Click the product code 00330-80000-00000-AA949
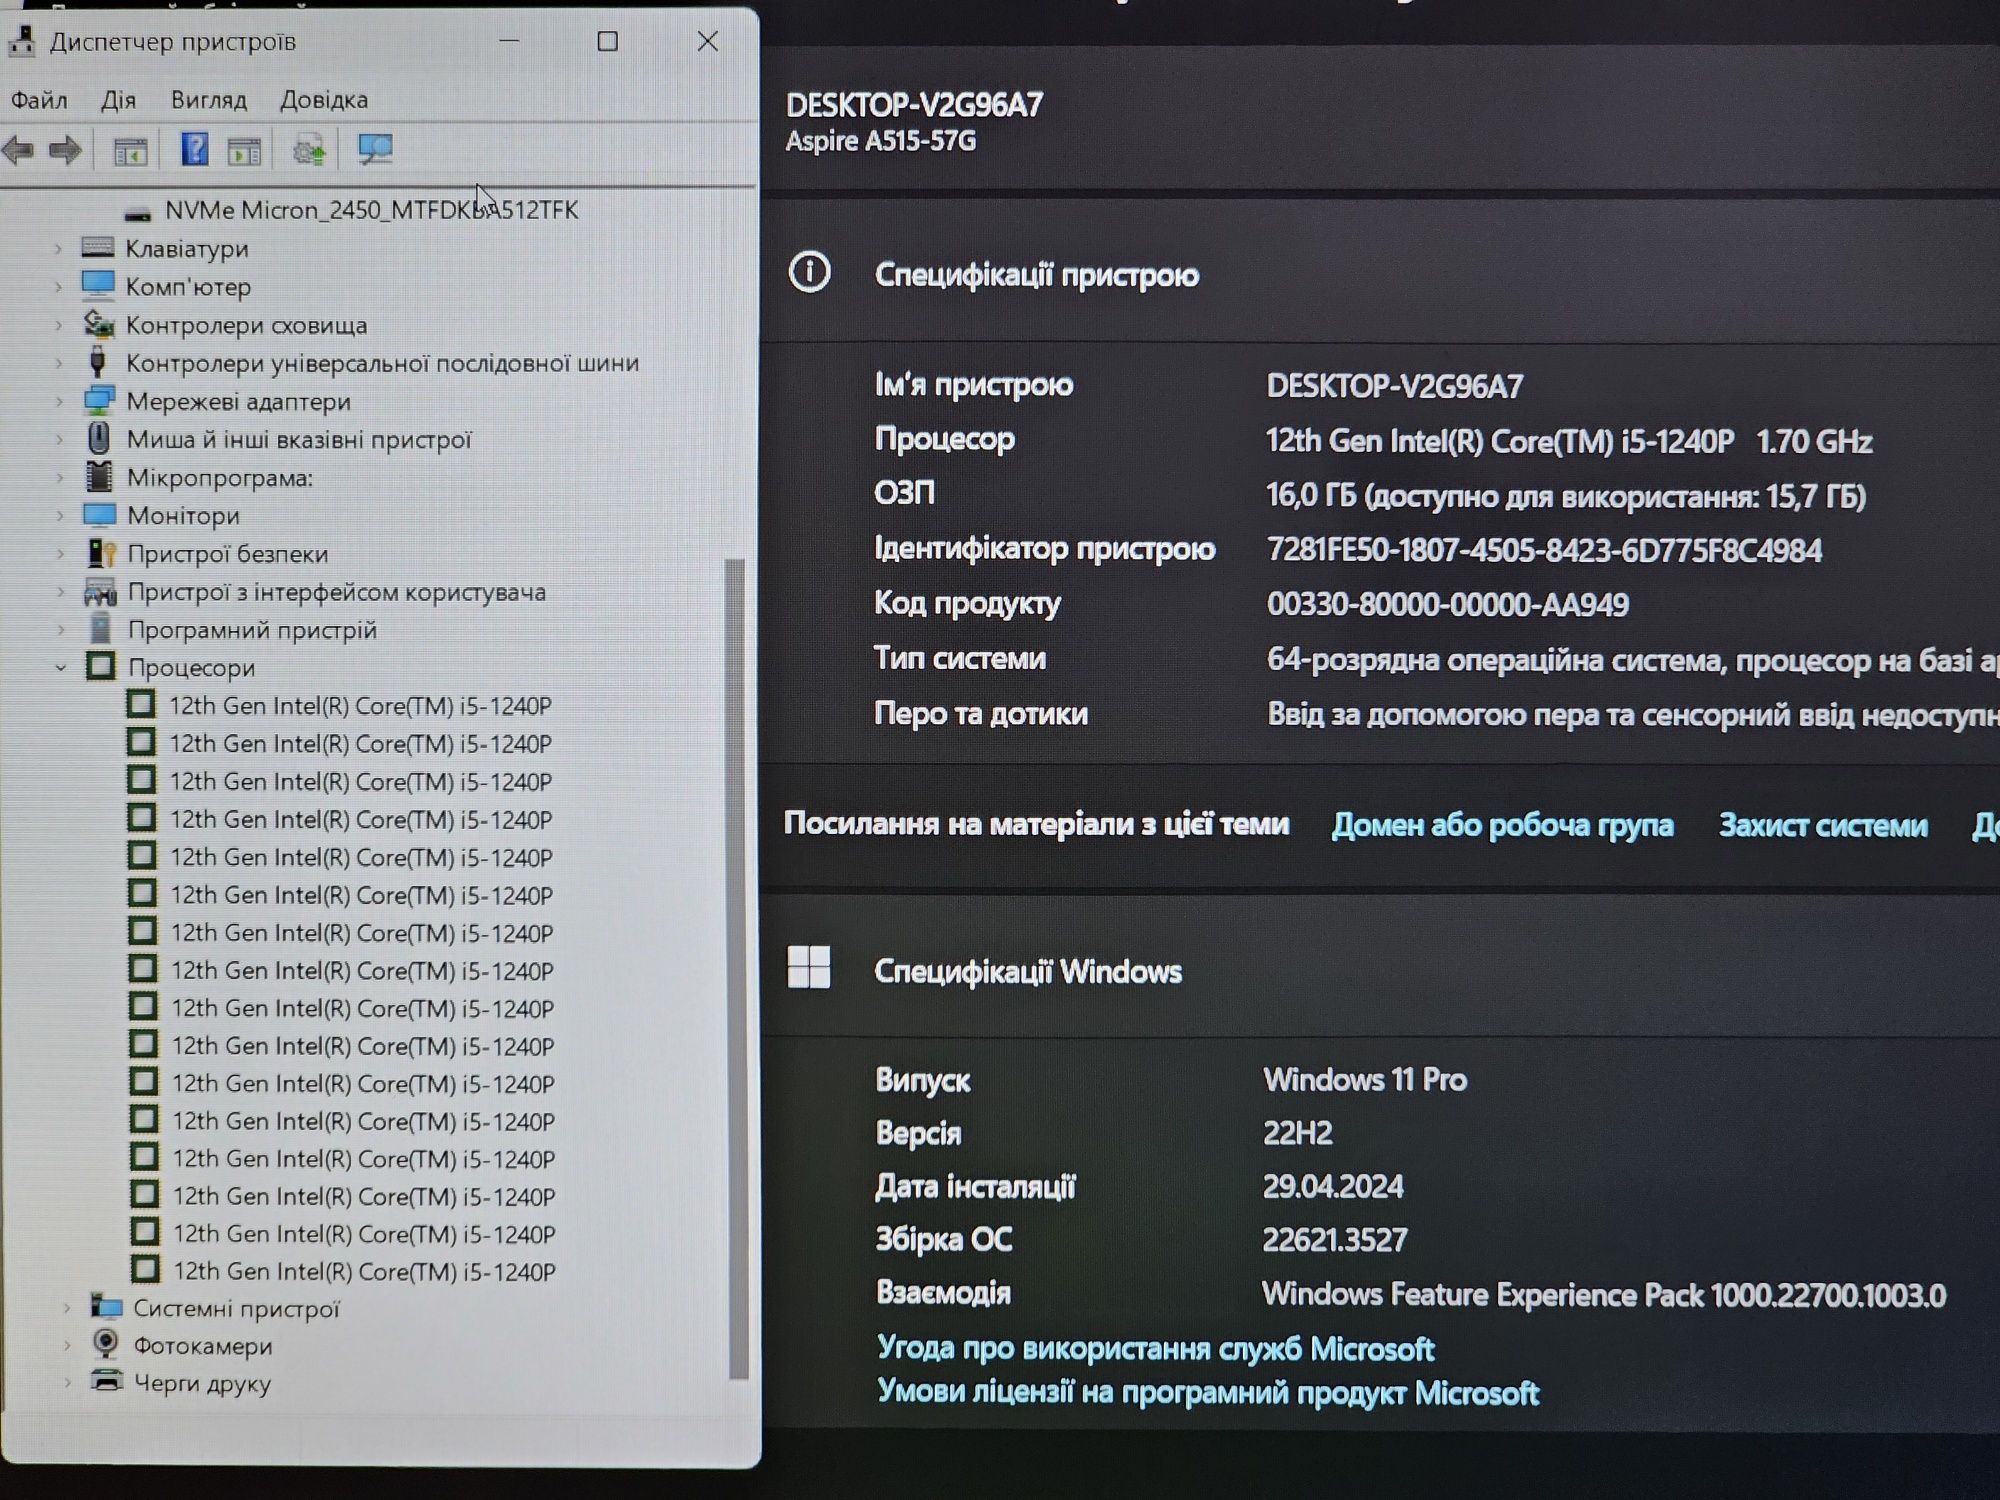Viewport: 2000px width, 1500px height. pyautogui.click(x=1447, y=605)
